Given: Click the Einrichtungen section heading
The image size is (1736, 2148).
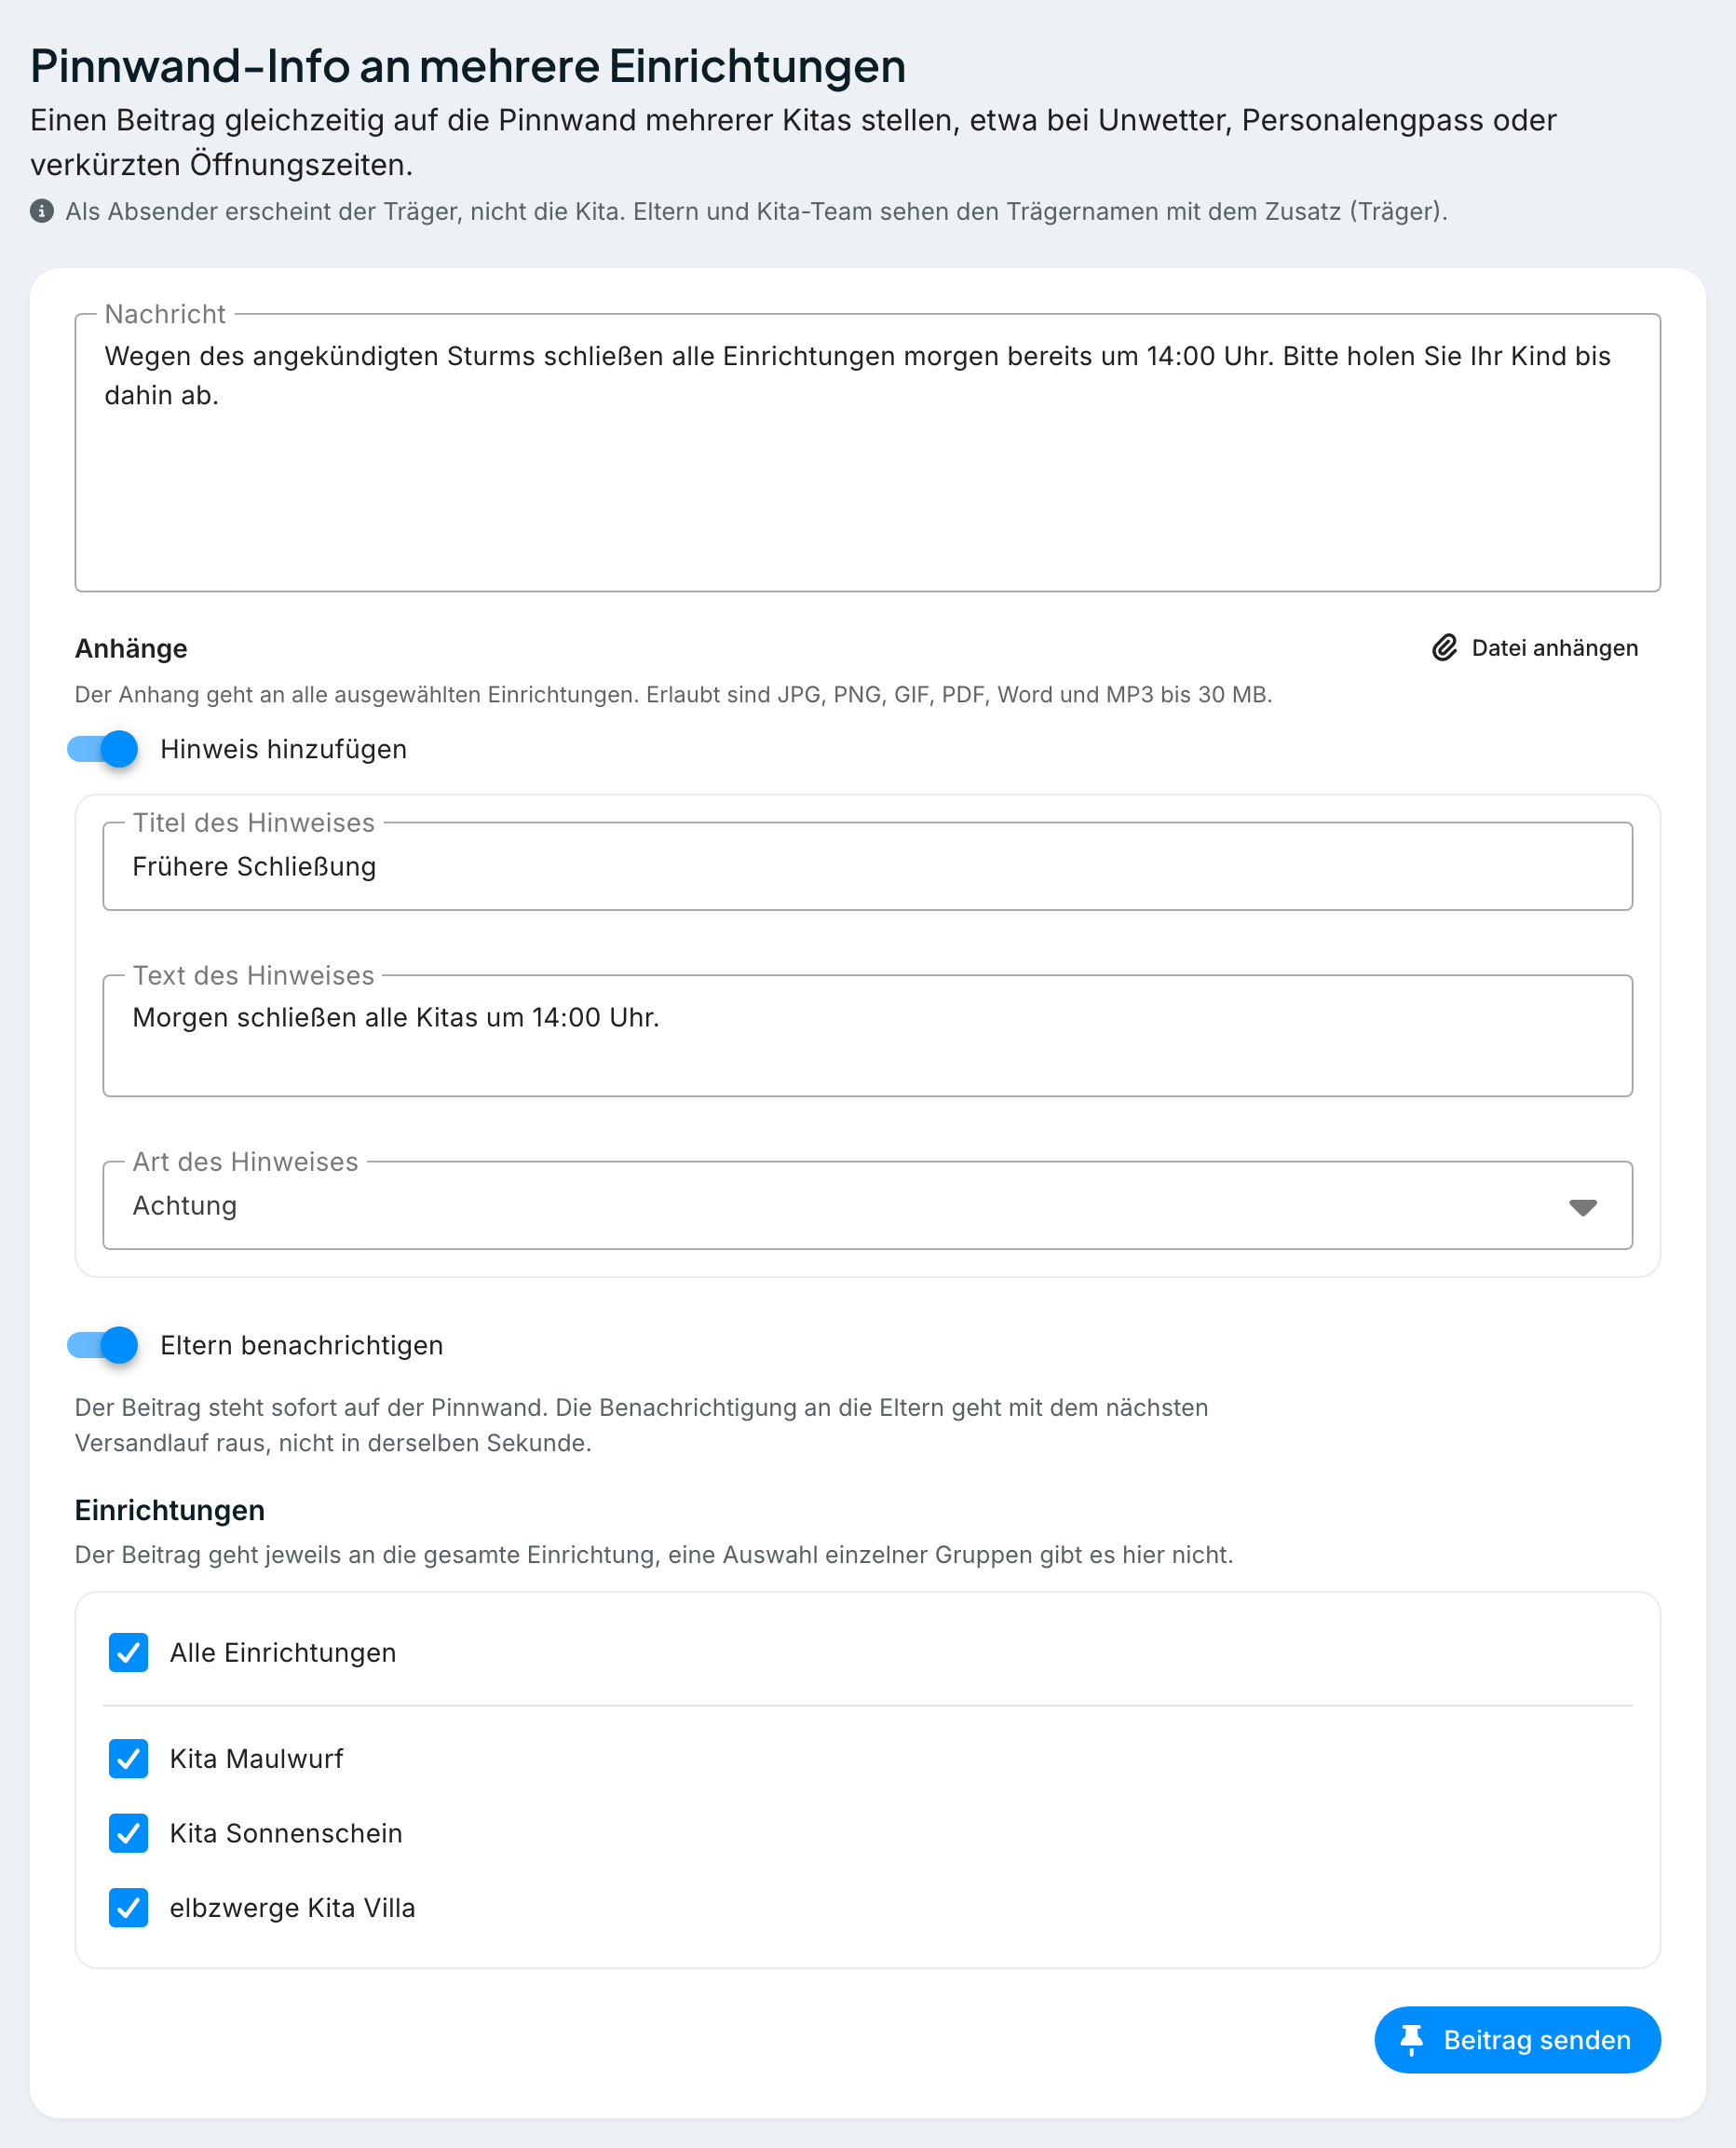Looking at the screenshot, I should point(170,1510).
